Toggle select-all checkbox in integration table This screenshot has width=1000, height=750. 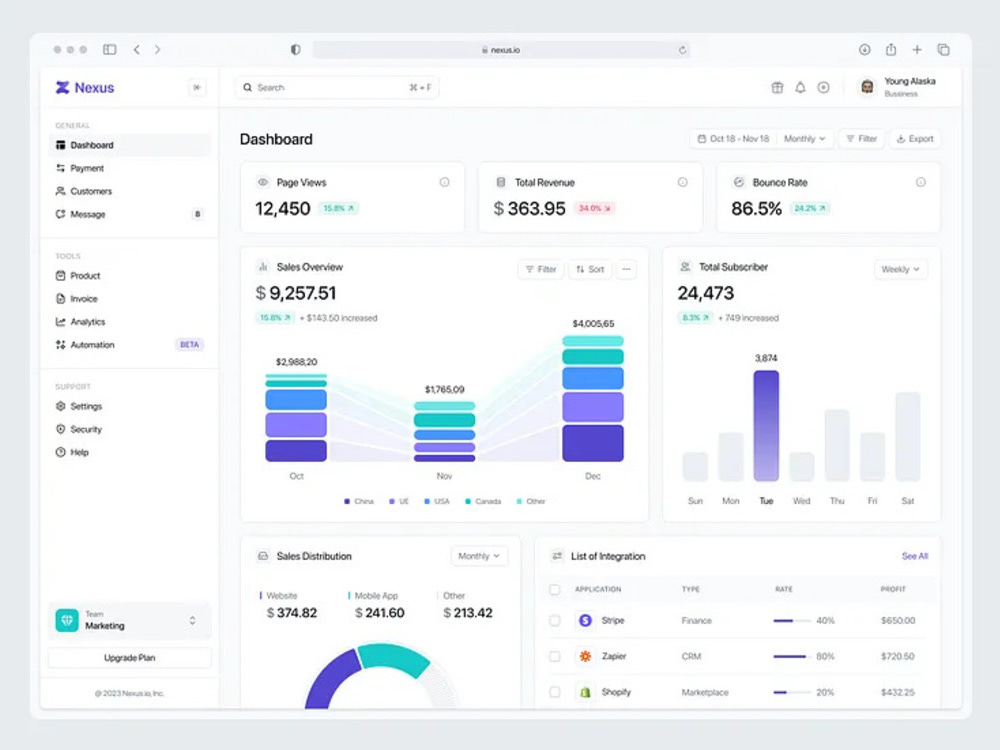click(x=555, y=589)
